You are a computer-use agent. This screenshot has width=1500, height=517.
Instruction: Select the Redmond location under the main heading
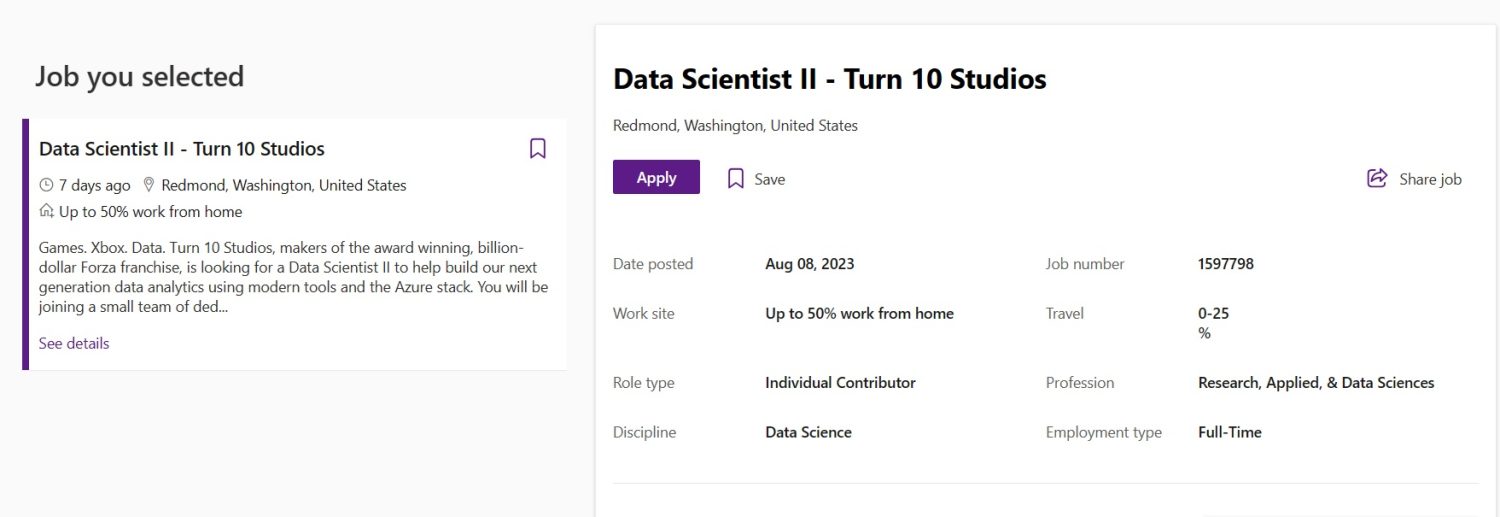(x=735, y=125)
